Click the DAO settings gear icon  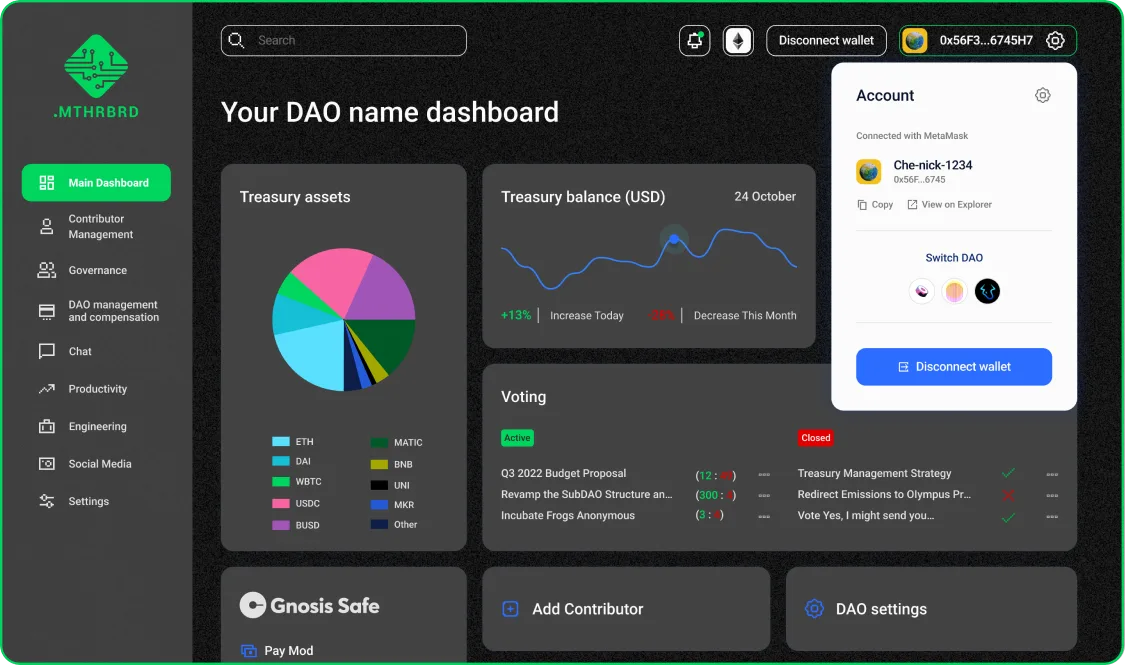pyautogui.click(x=814, y=609)
